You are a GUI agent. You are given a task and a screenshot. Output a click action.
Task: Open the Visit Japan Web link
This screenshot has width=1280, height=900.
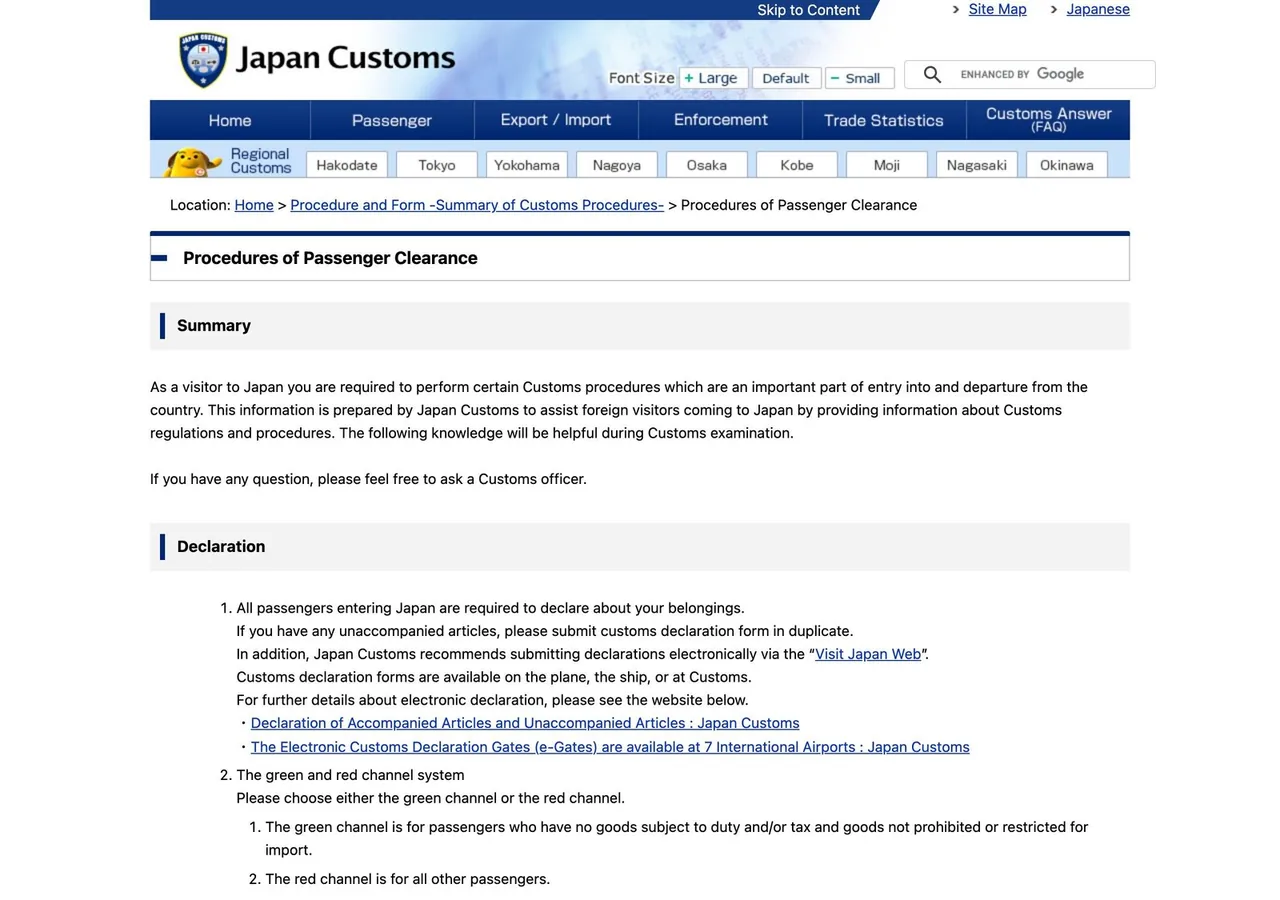[868, 654]
